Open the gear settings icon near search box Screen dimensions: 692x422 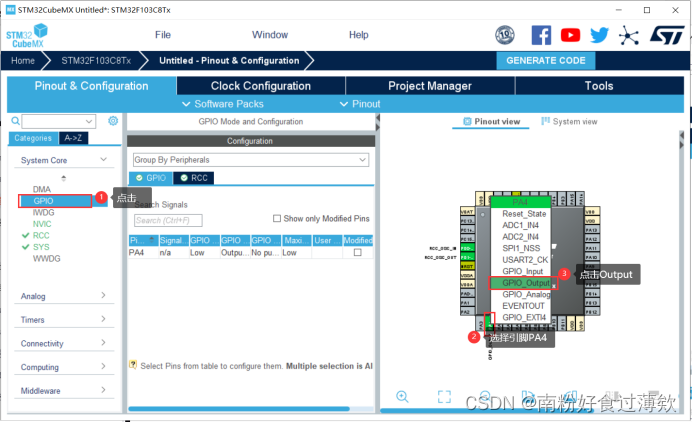[x=113, y=121]
